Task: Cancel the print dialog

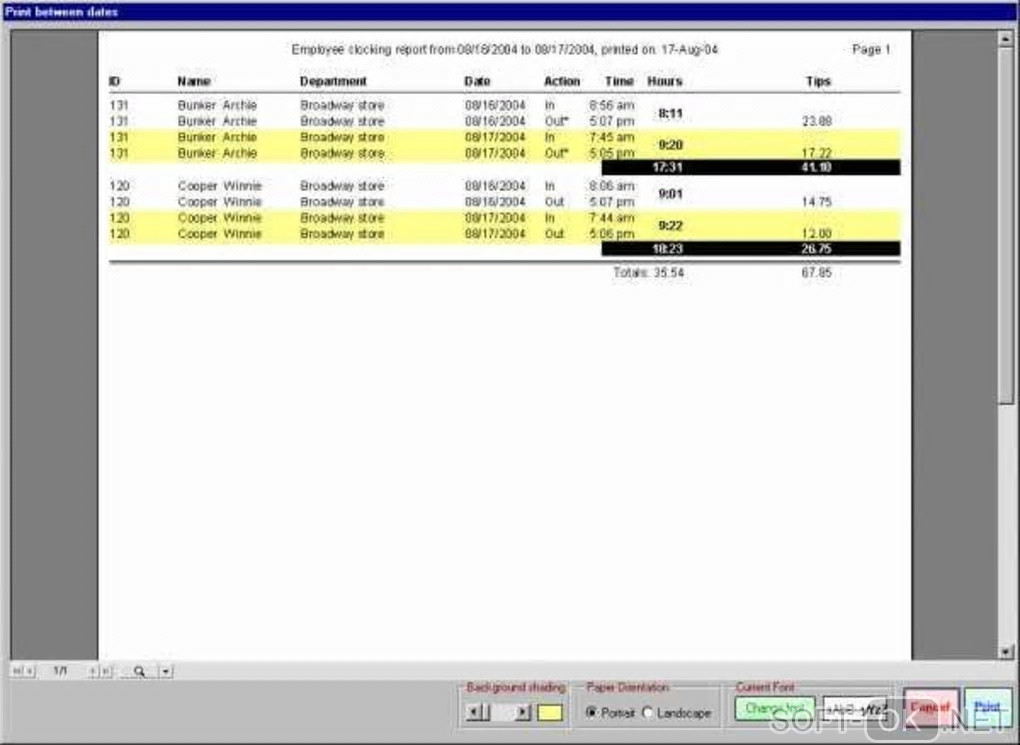Action: click(x=931, y=707)
